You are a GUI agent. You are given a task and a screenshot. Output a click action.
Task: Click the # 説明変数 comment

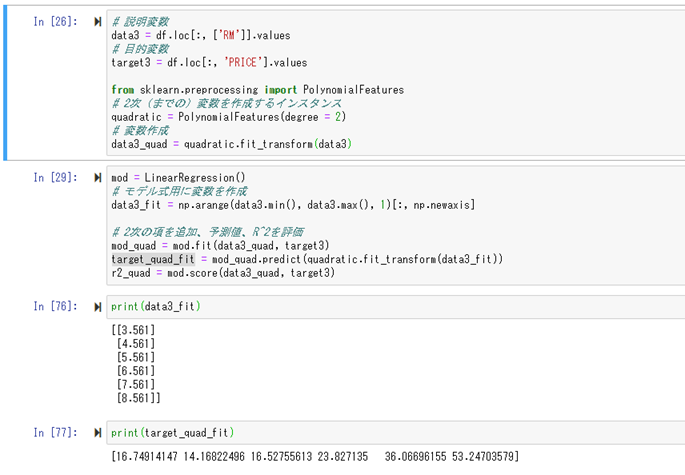pyautogui.click(x=140, y=22)
